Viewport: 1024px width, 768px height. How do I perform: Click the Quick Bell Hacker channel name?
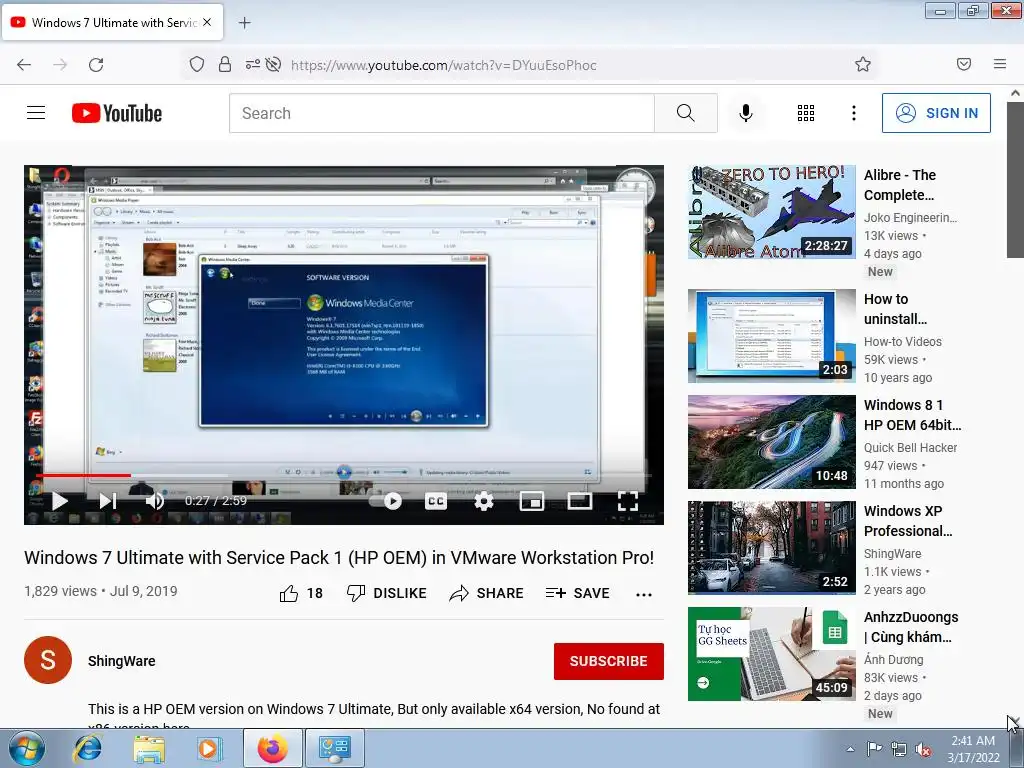pos(910,447)
